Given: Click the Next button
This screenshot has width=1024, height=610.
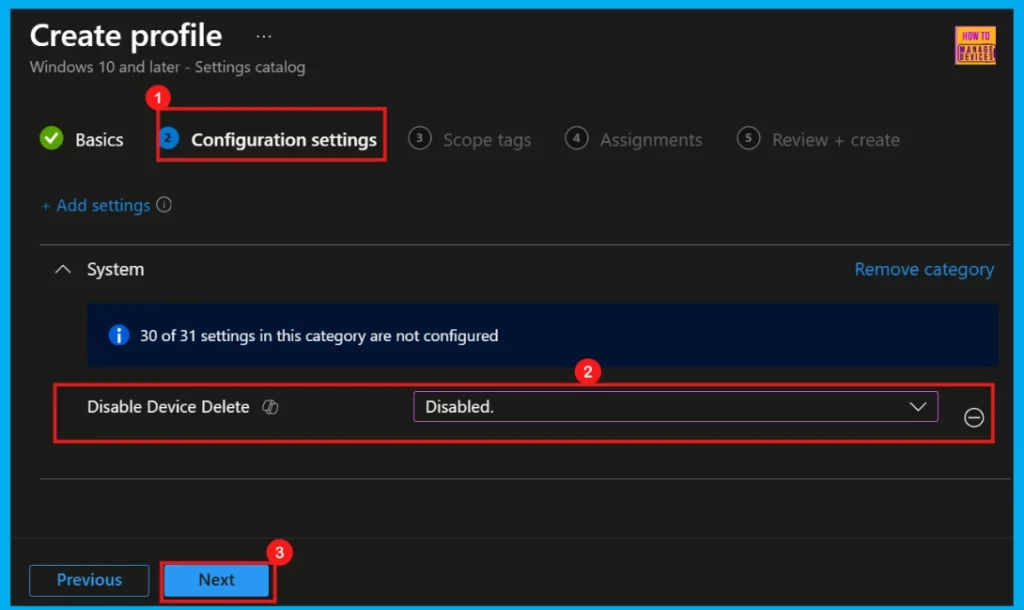Looking at the screenshot, I should click(216, 580).
